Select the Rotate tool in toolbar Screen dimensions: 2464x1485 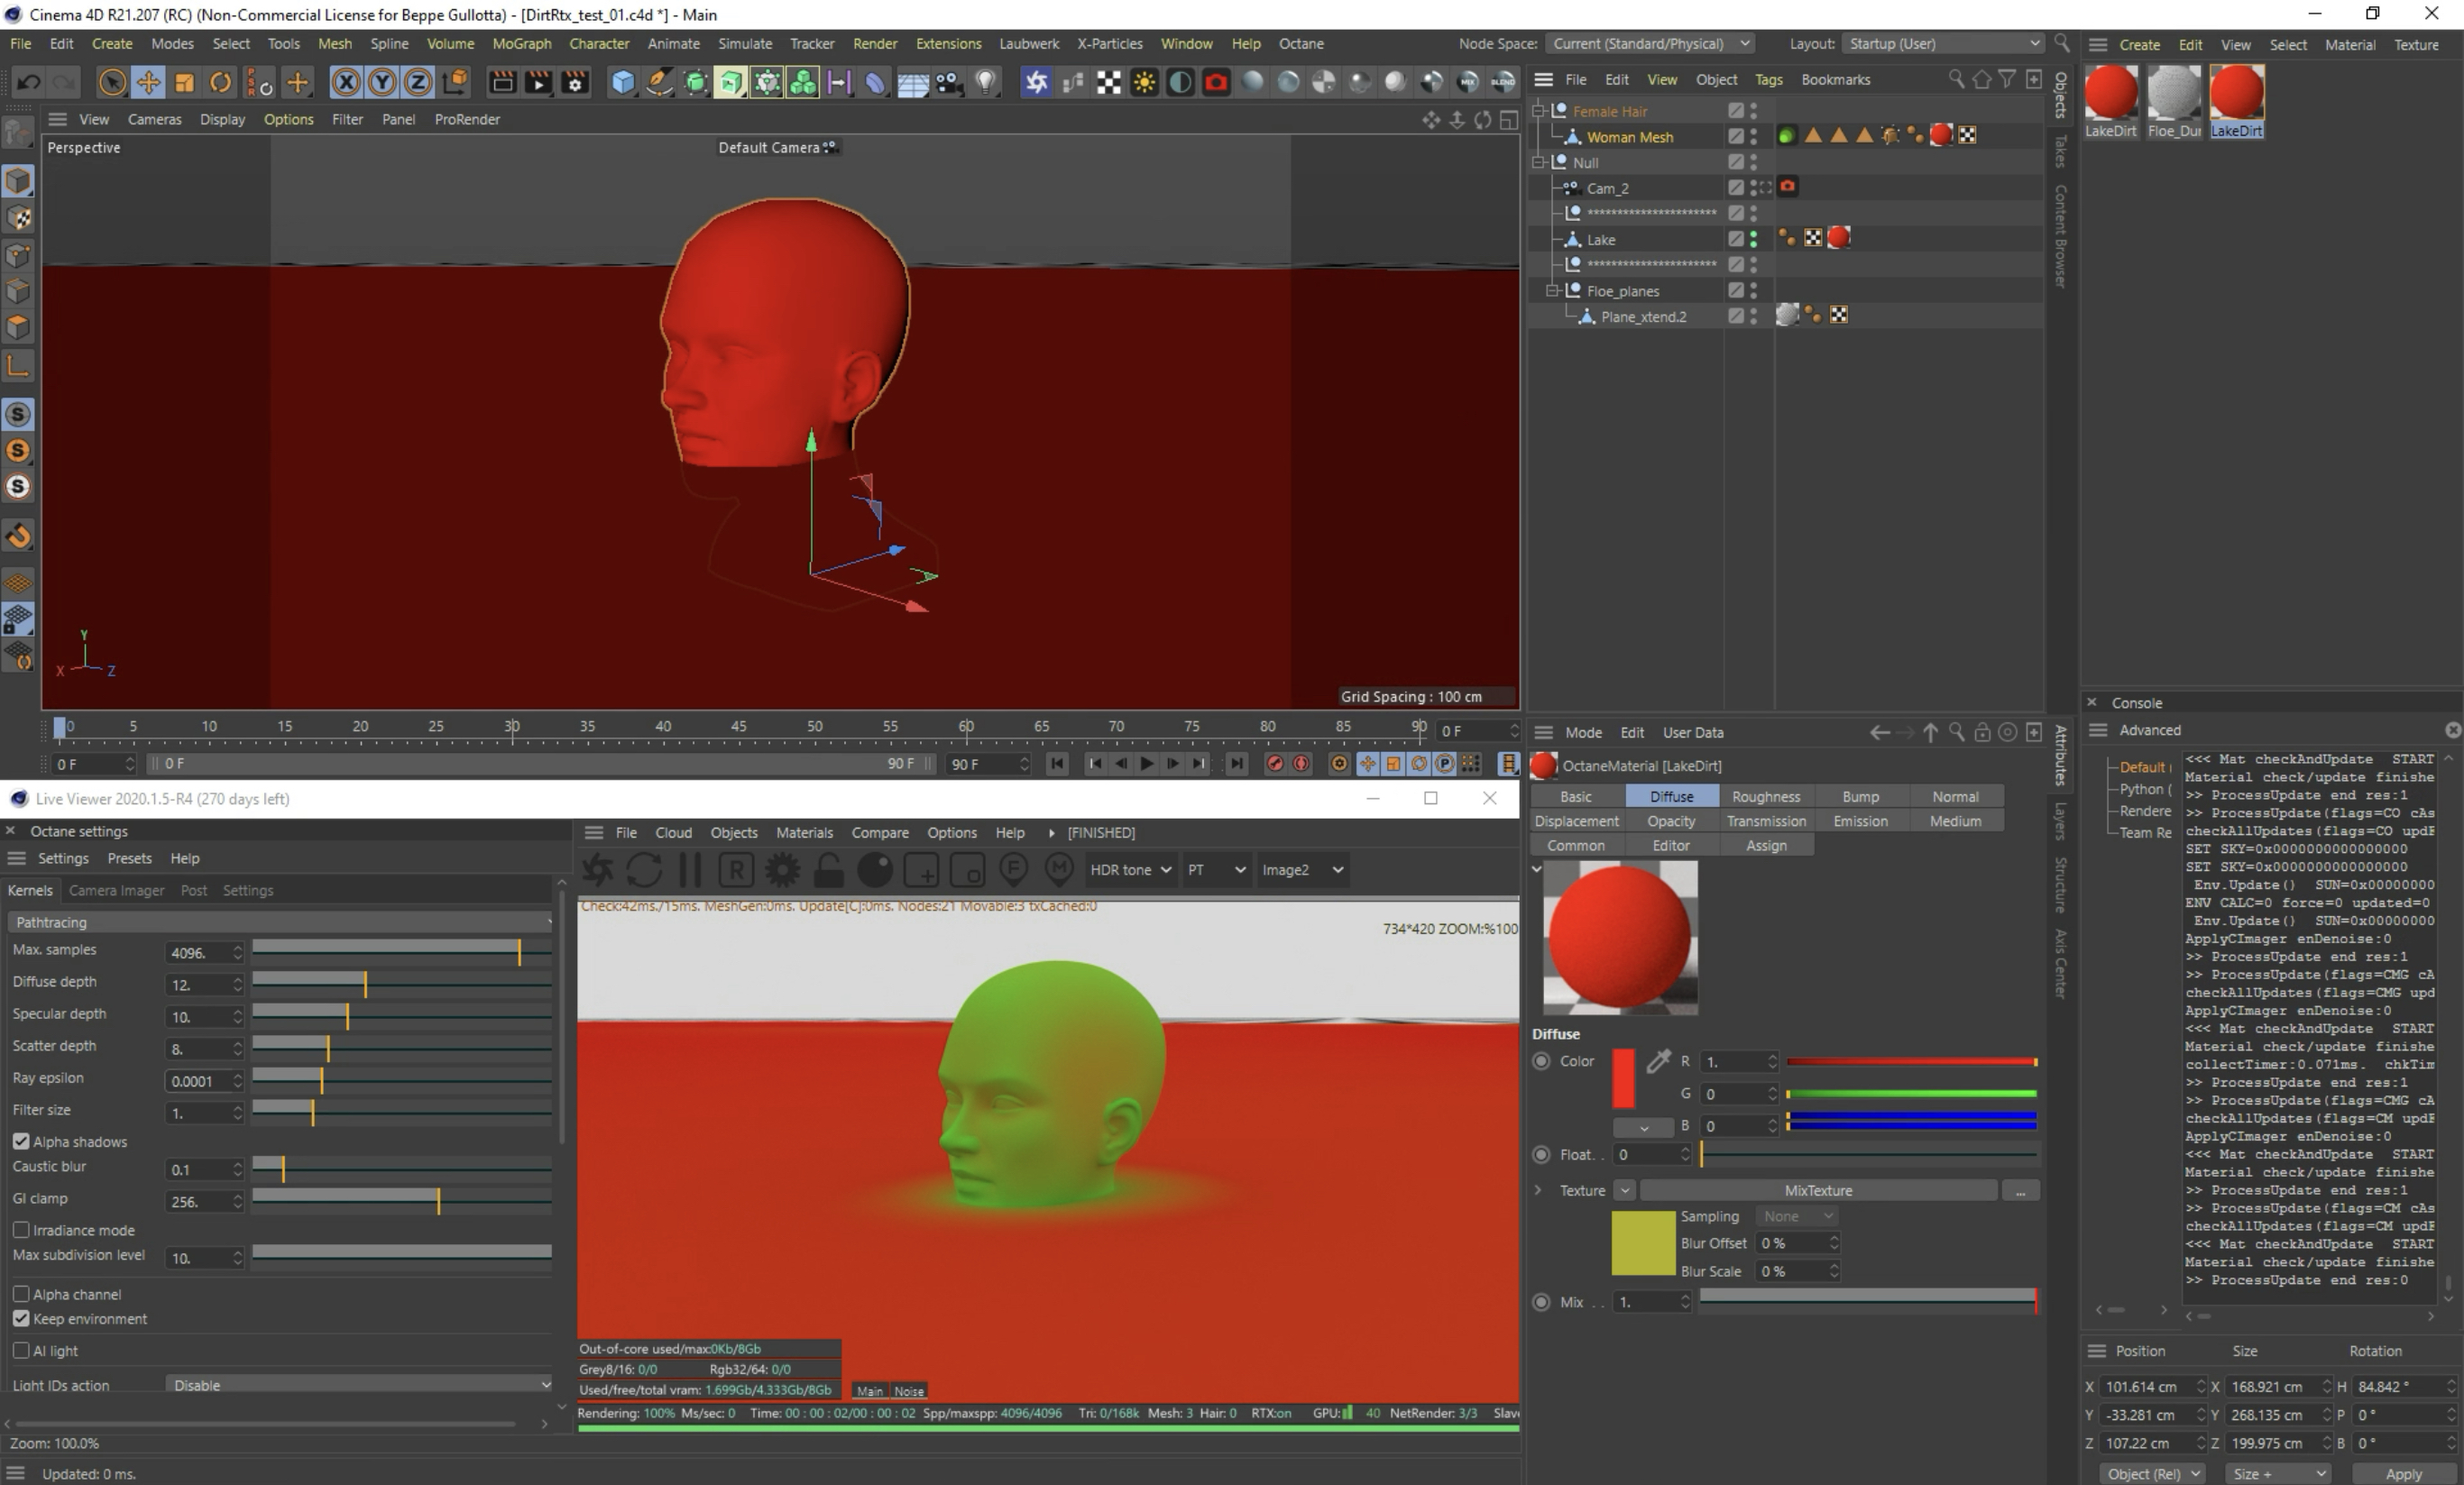[220, 83]
